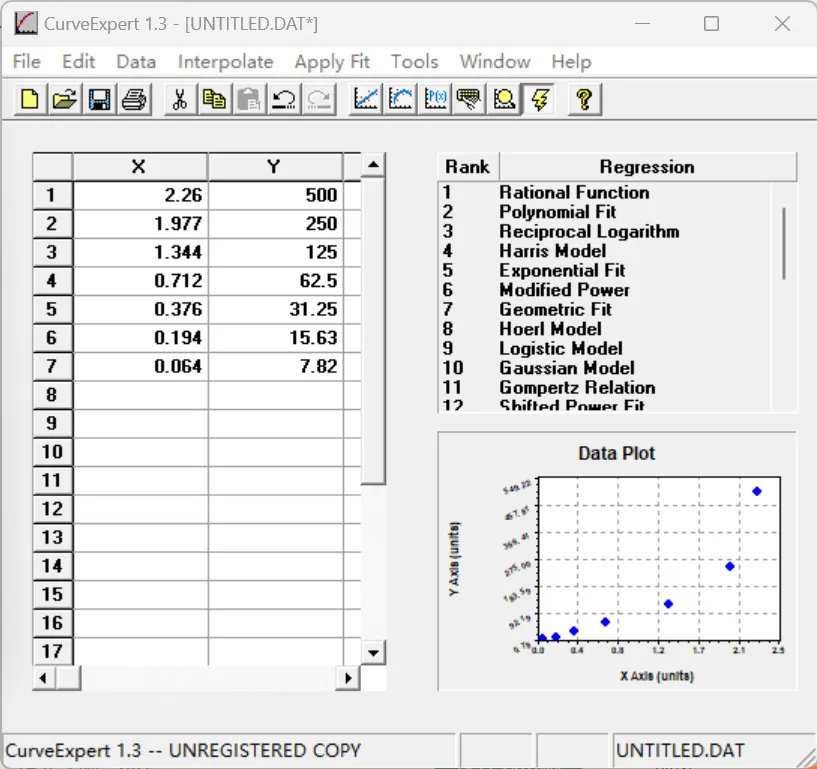
Task: Click the data table scroll down arrow
Action: click(373, 653)
